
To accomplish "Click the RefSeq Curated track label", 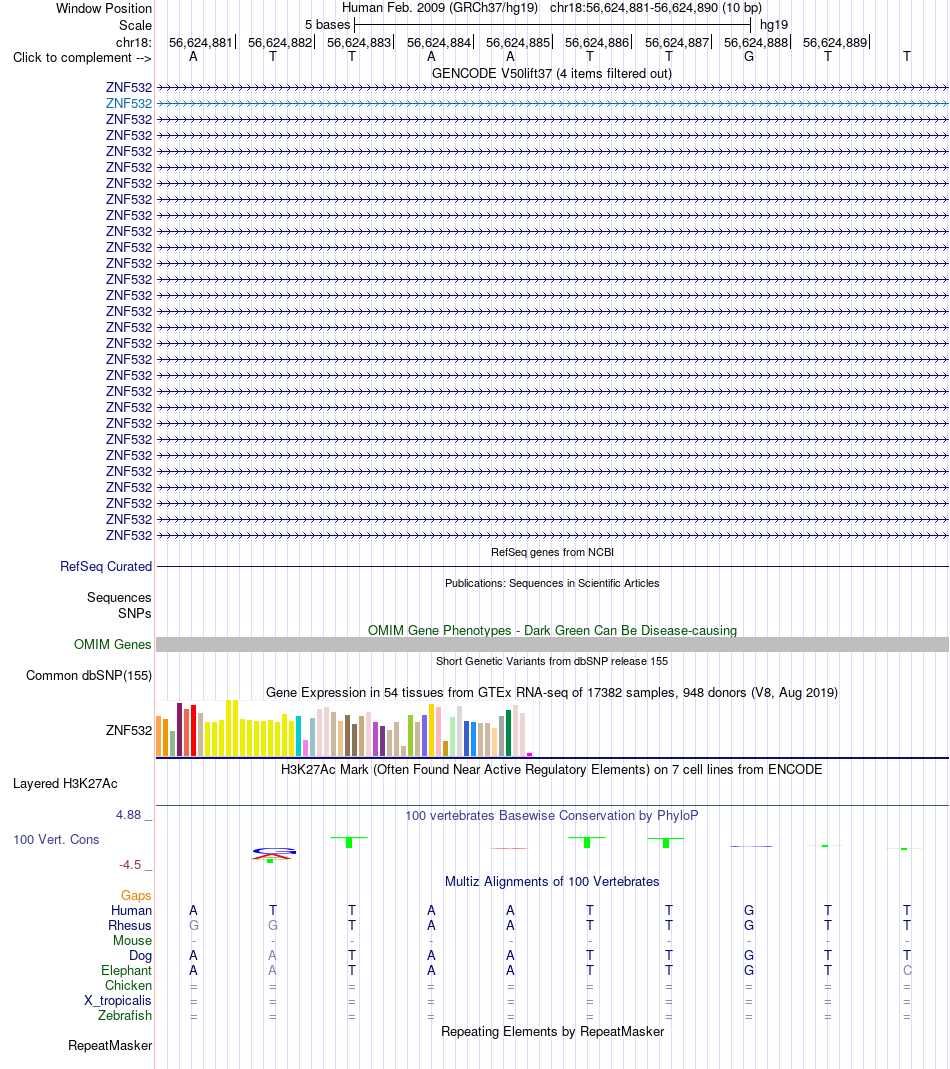I will click(x=106, y=567).
